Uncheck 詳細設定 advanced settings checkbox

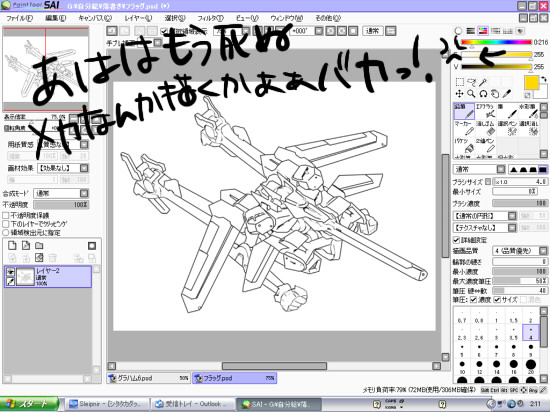coord(456,240)
